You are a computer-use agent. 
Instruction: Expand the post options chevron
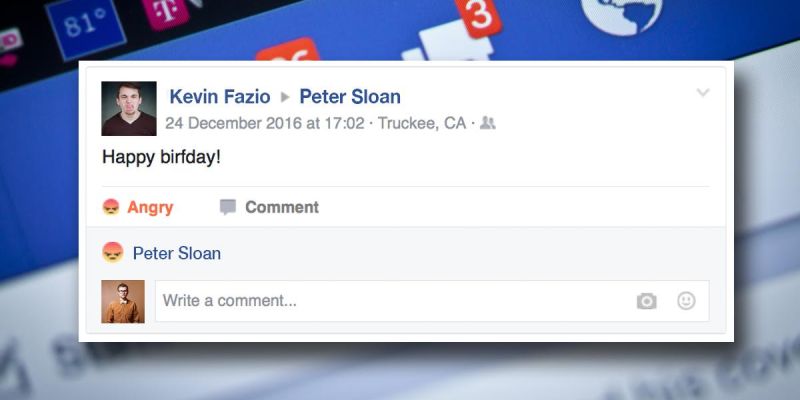point(703,92)
